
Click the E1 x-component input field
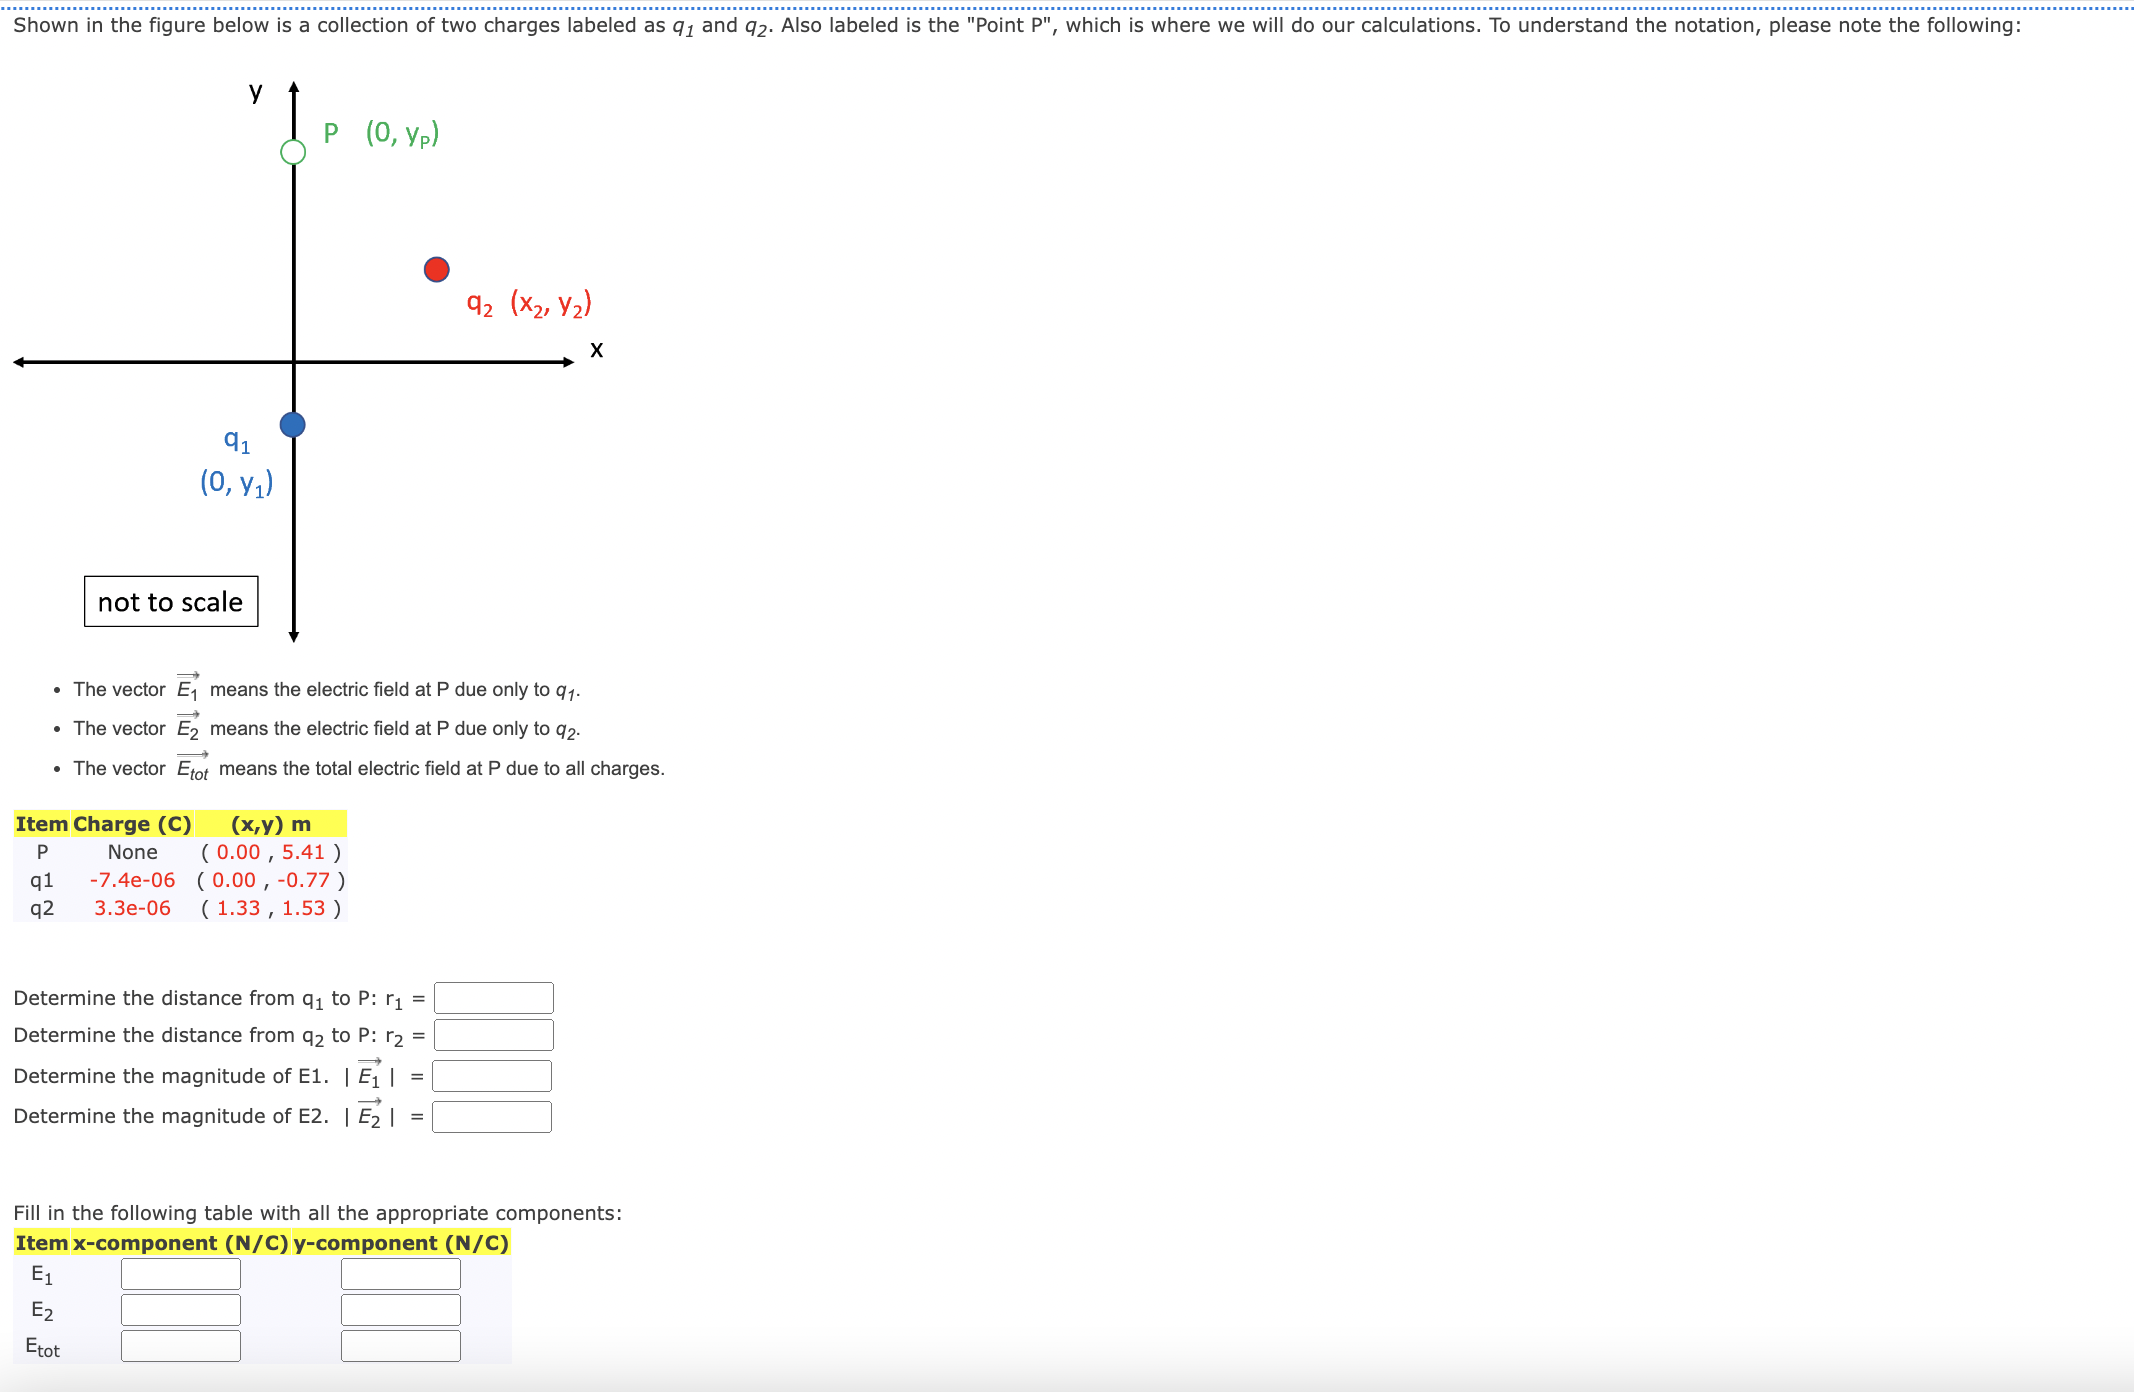point(180,1274)
